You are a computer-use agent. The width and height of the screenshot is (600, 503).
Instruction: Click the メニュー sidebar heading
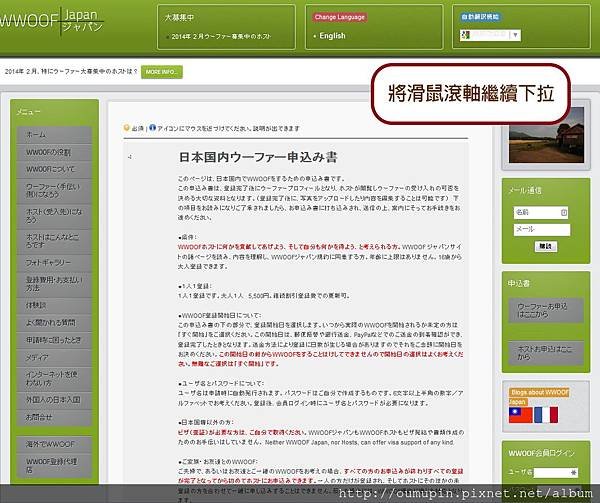(x=28, y=112)
